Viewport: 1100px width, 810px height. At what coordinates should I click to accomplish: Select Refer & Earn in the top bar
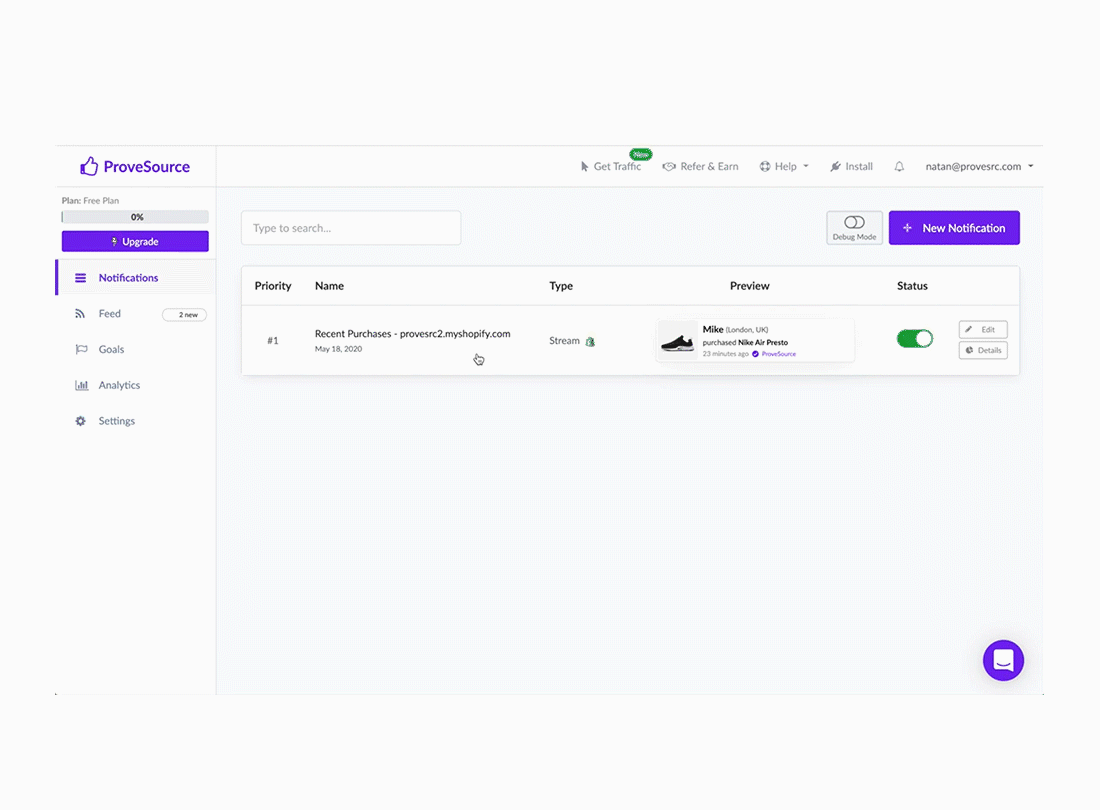[x=700, y=166]
